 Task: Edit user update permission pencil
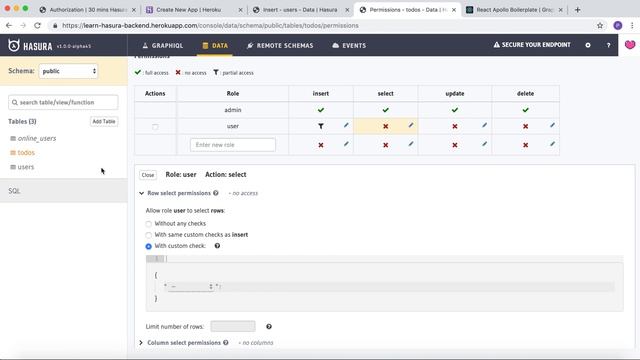tap(484, 125)
